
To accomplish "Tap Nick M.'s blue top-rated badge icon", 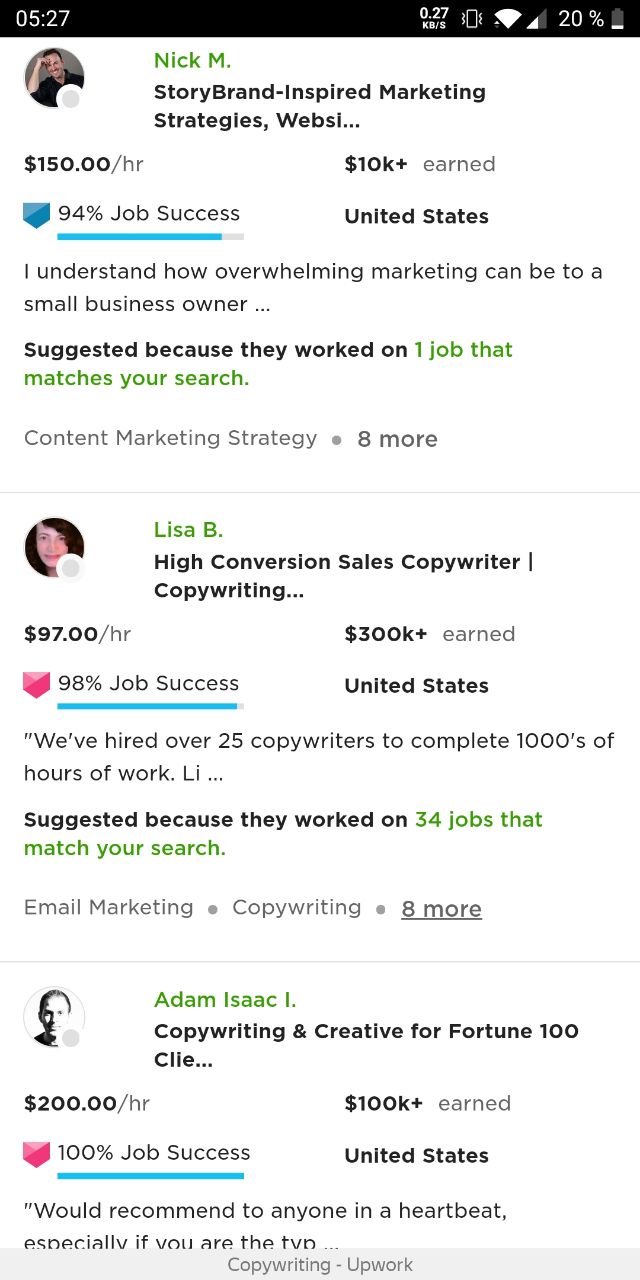I will click(x=36, y=215).
